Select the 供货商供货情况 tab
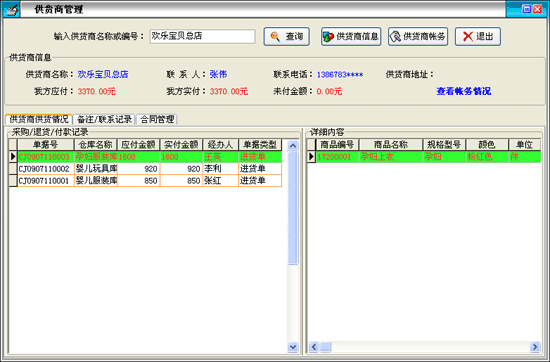Viewport: 550px width, 362px height. 39,119
